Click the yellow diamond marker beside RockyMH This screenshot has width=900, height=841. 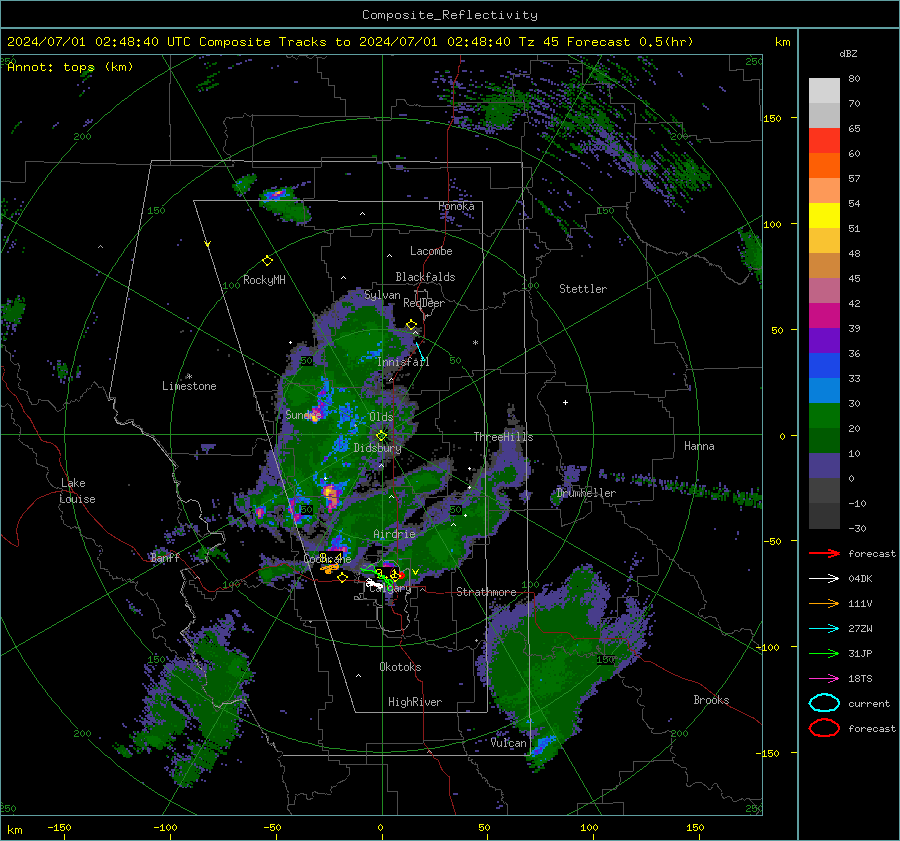pyautogui.click(x=267, y=261)
